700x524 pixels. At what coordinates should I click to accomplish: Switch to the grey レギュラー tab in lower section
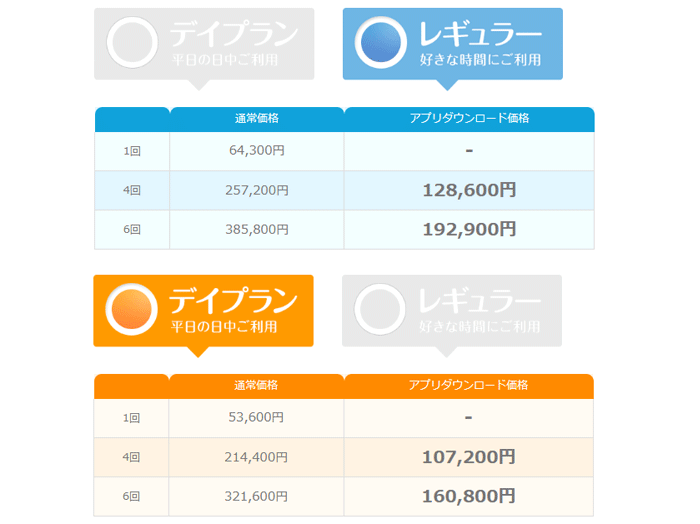[x=452, y=311]
